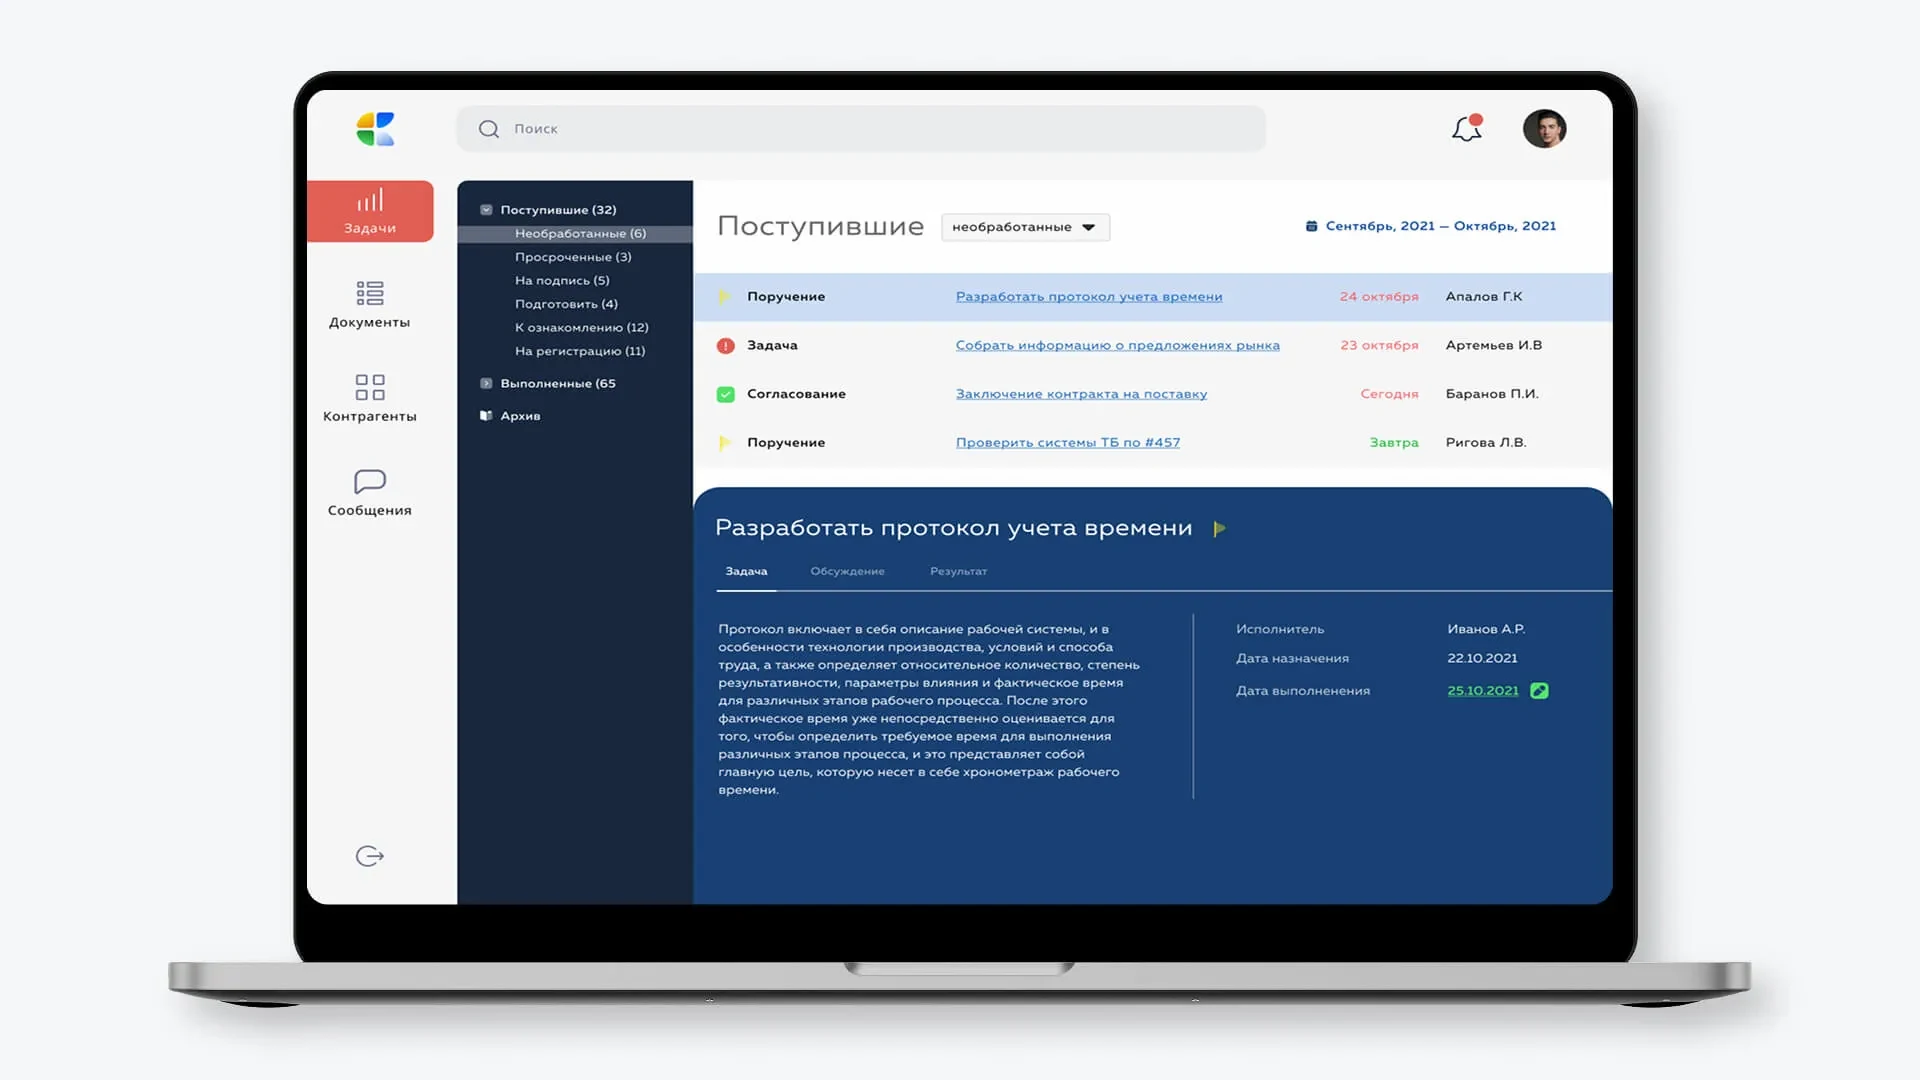
Task: Click assignee Артемьев И.В
Action: click(1494, 345)
